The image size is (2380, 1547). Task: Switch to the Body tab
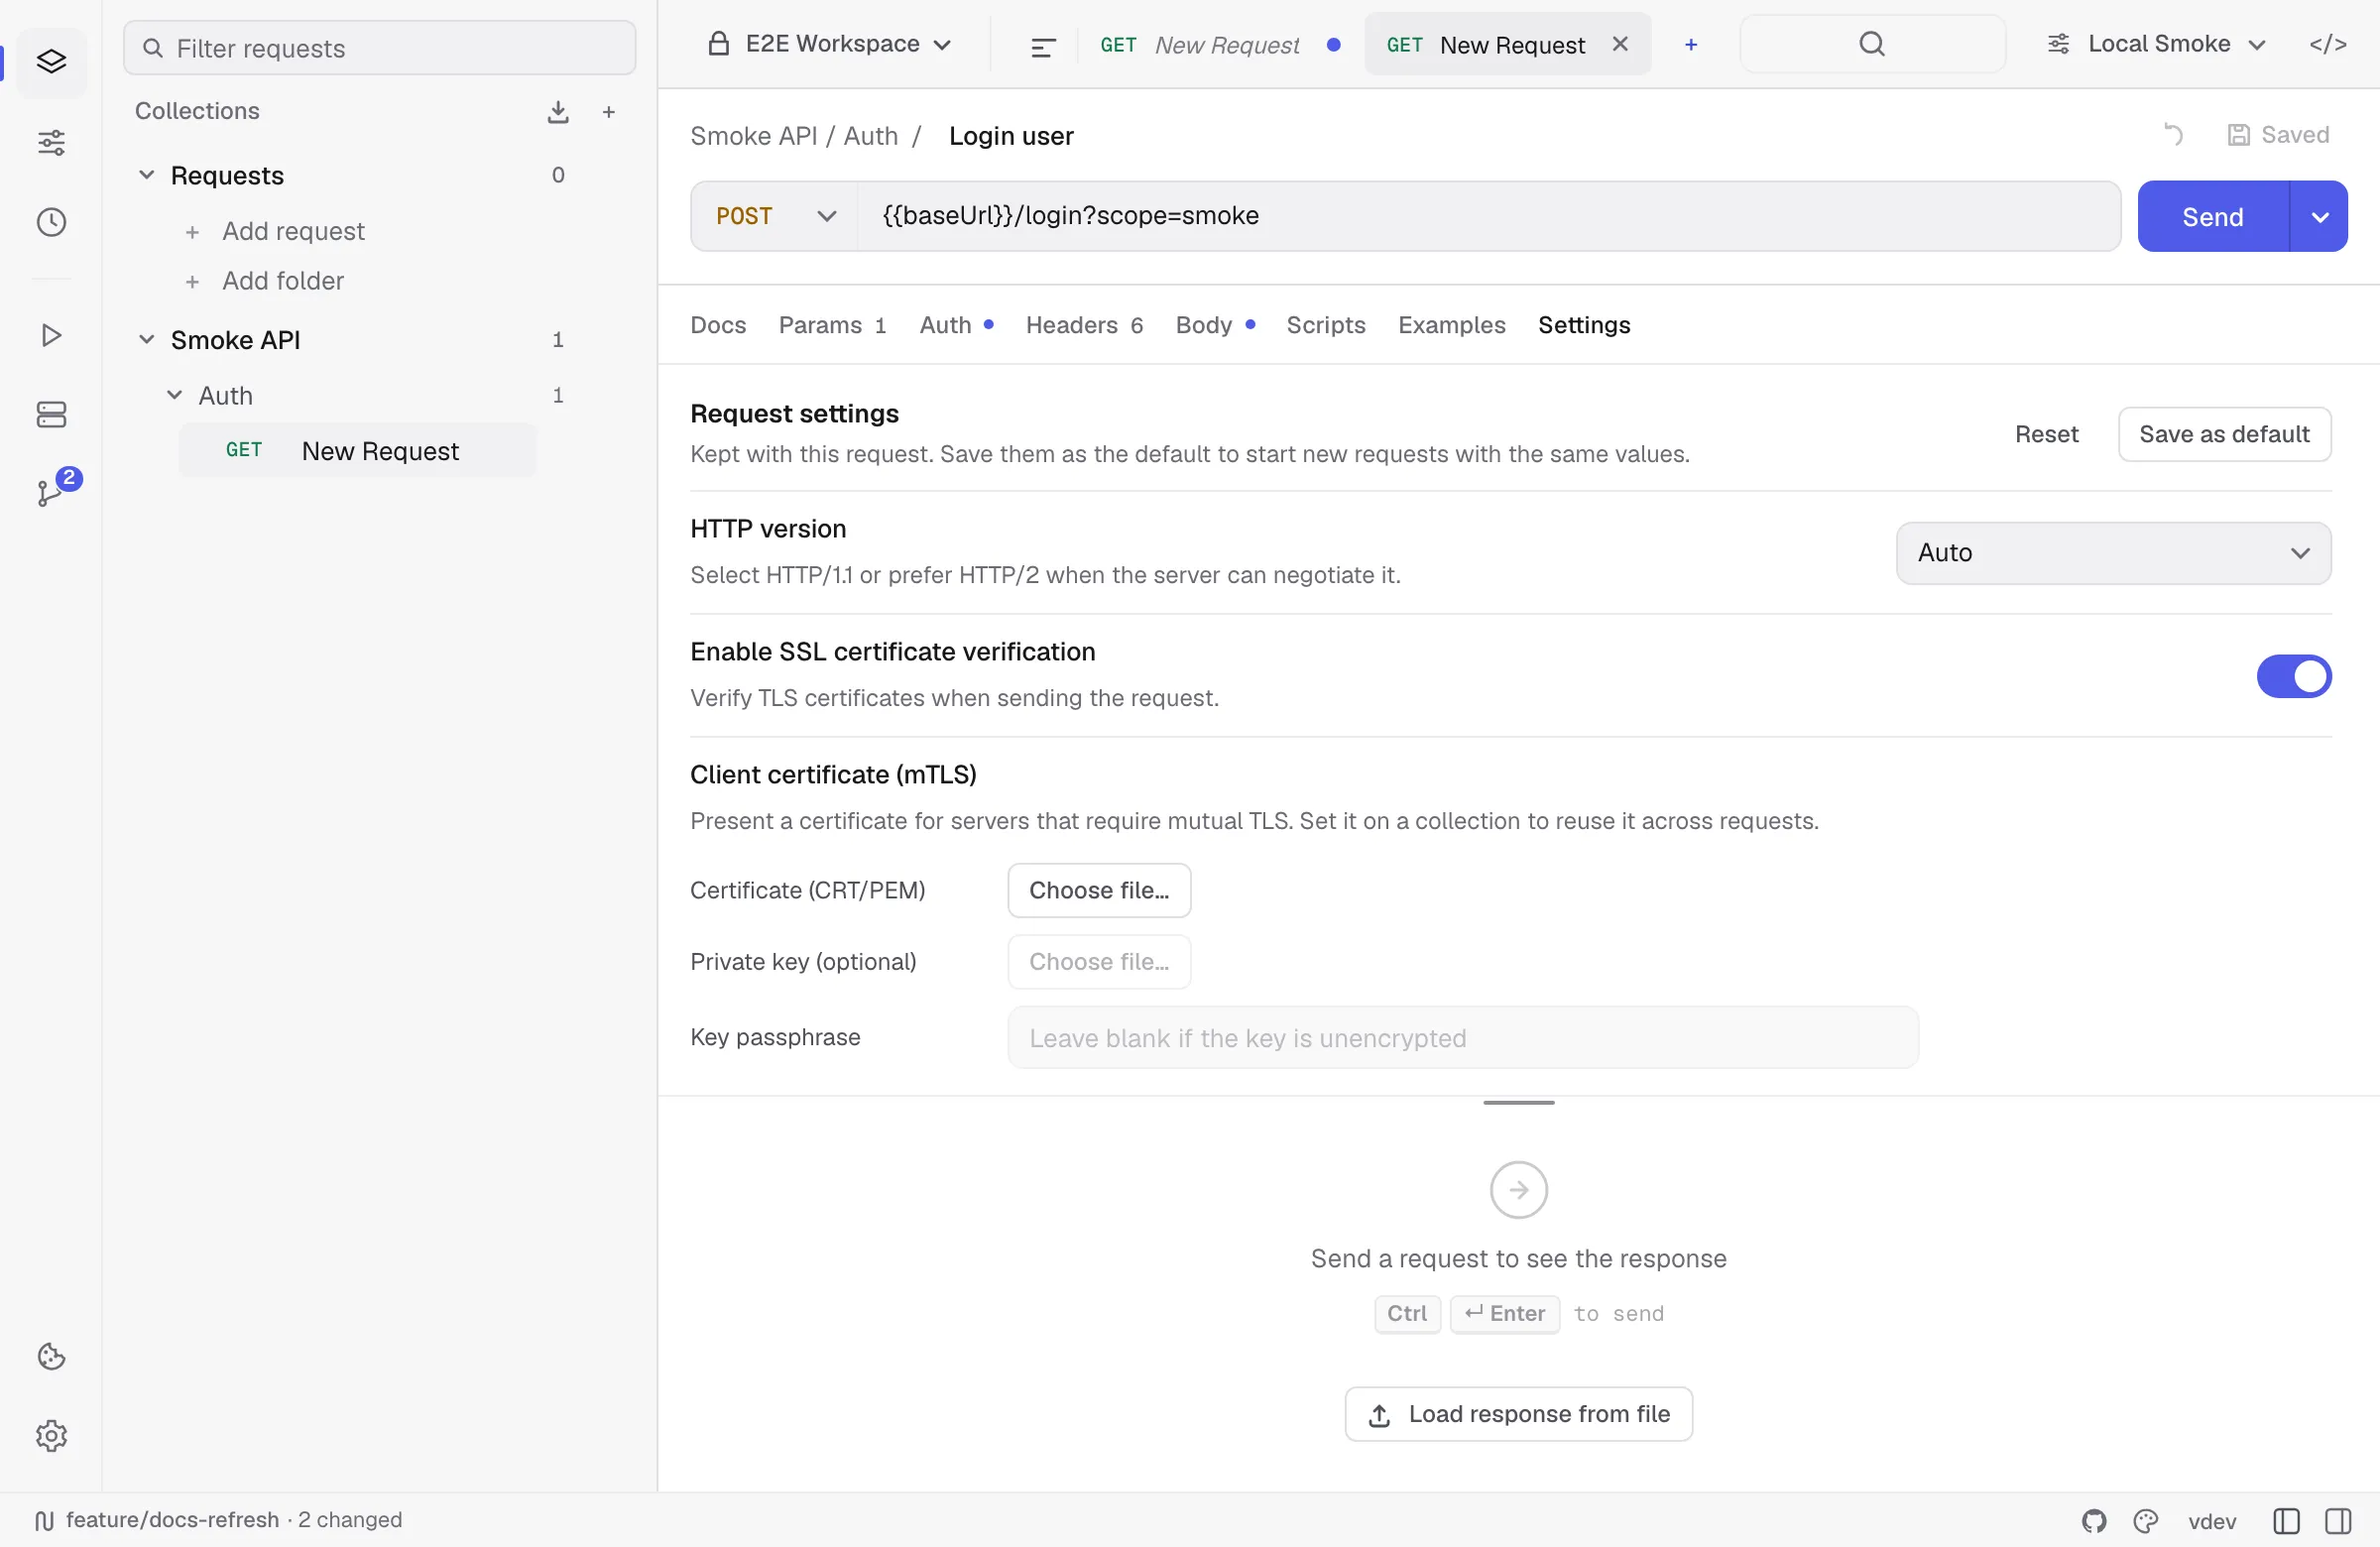pyautogui.click(x=1215, y=325)
